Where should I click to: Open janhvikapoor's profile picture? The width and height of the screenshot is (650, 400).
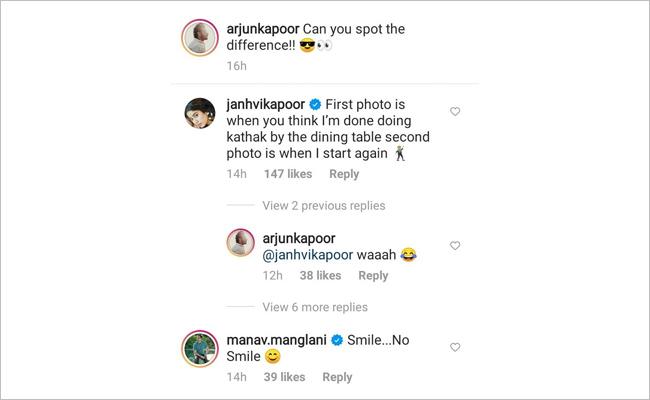pos(202,115)
